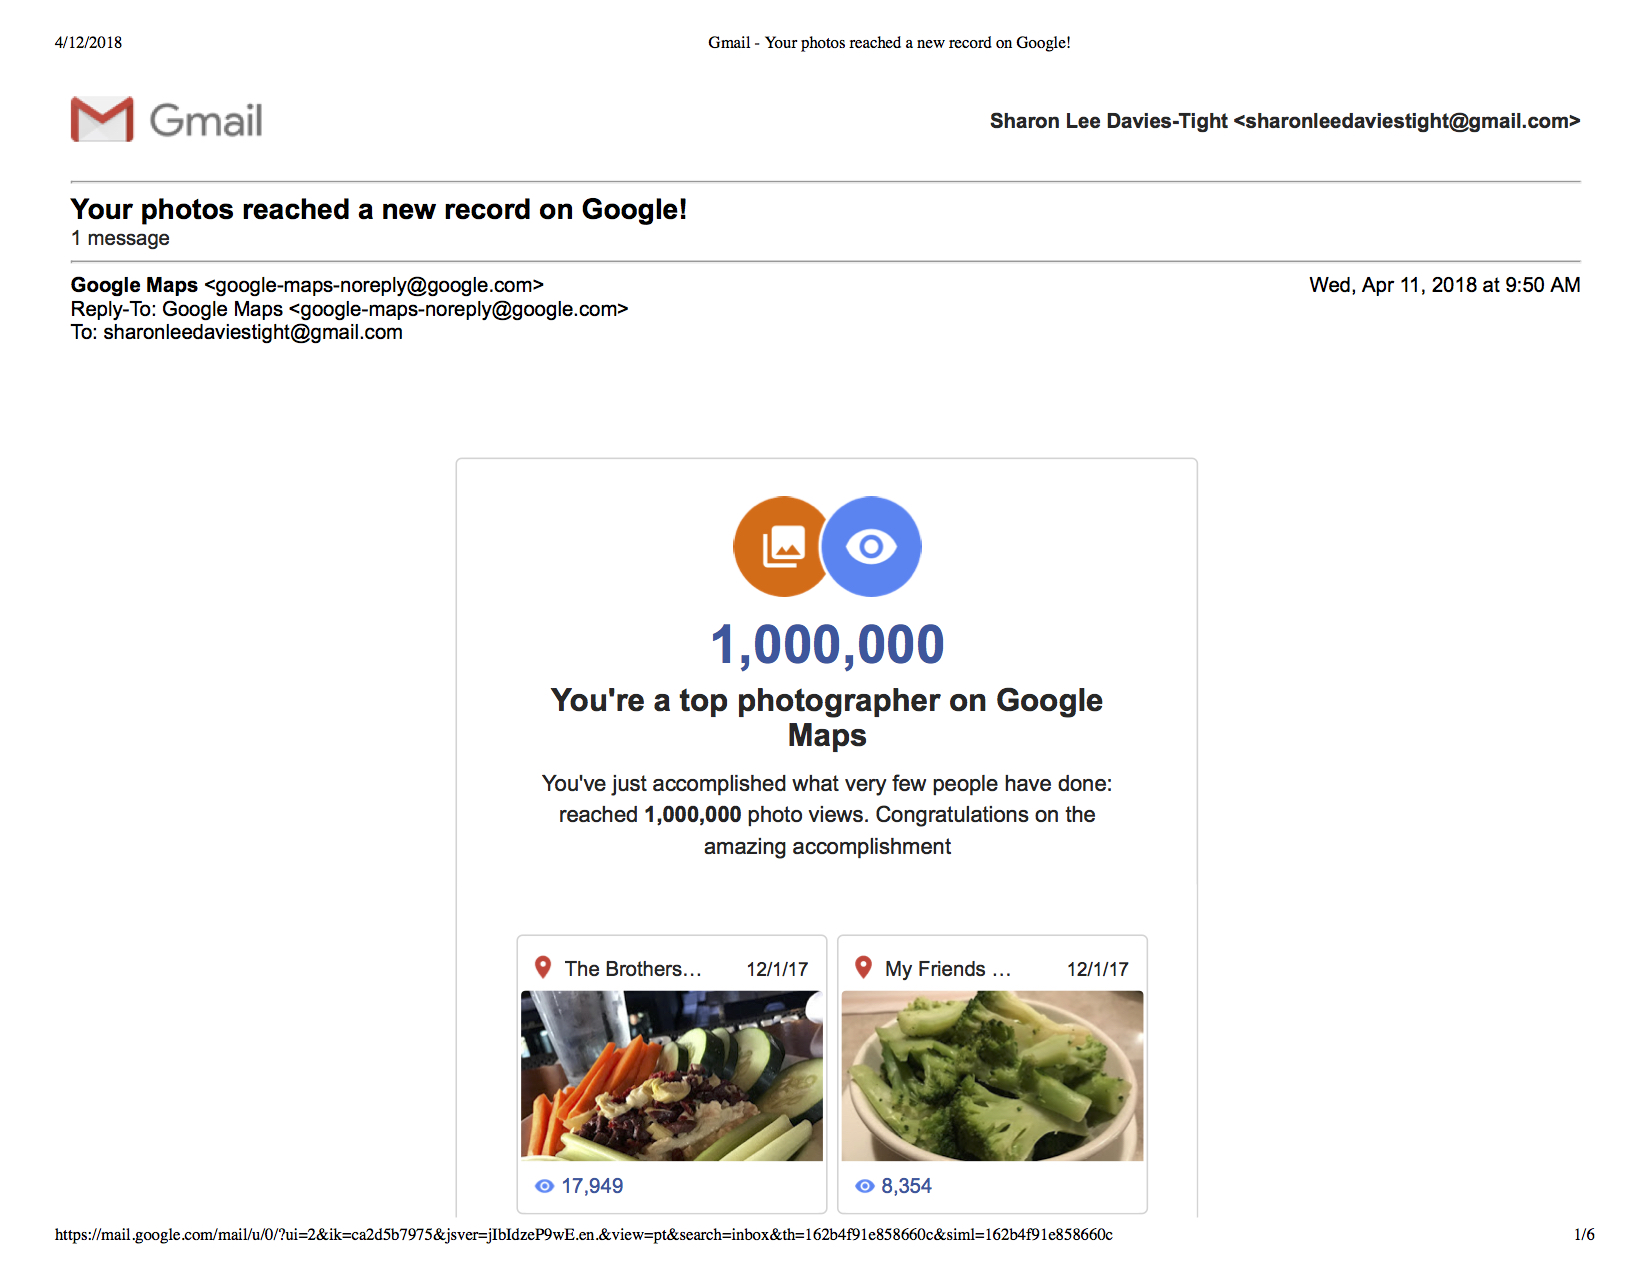Screen dimensions: 1650x1275
Task: Click the red location pin beside The Brothers
Action: pos(543,967)
